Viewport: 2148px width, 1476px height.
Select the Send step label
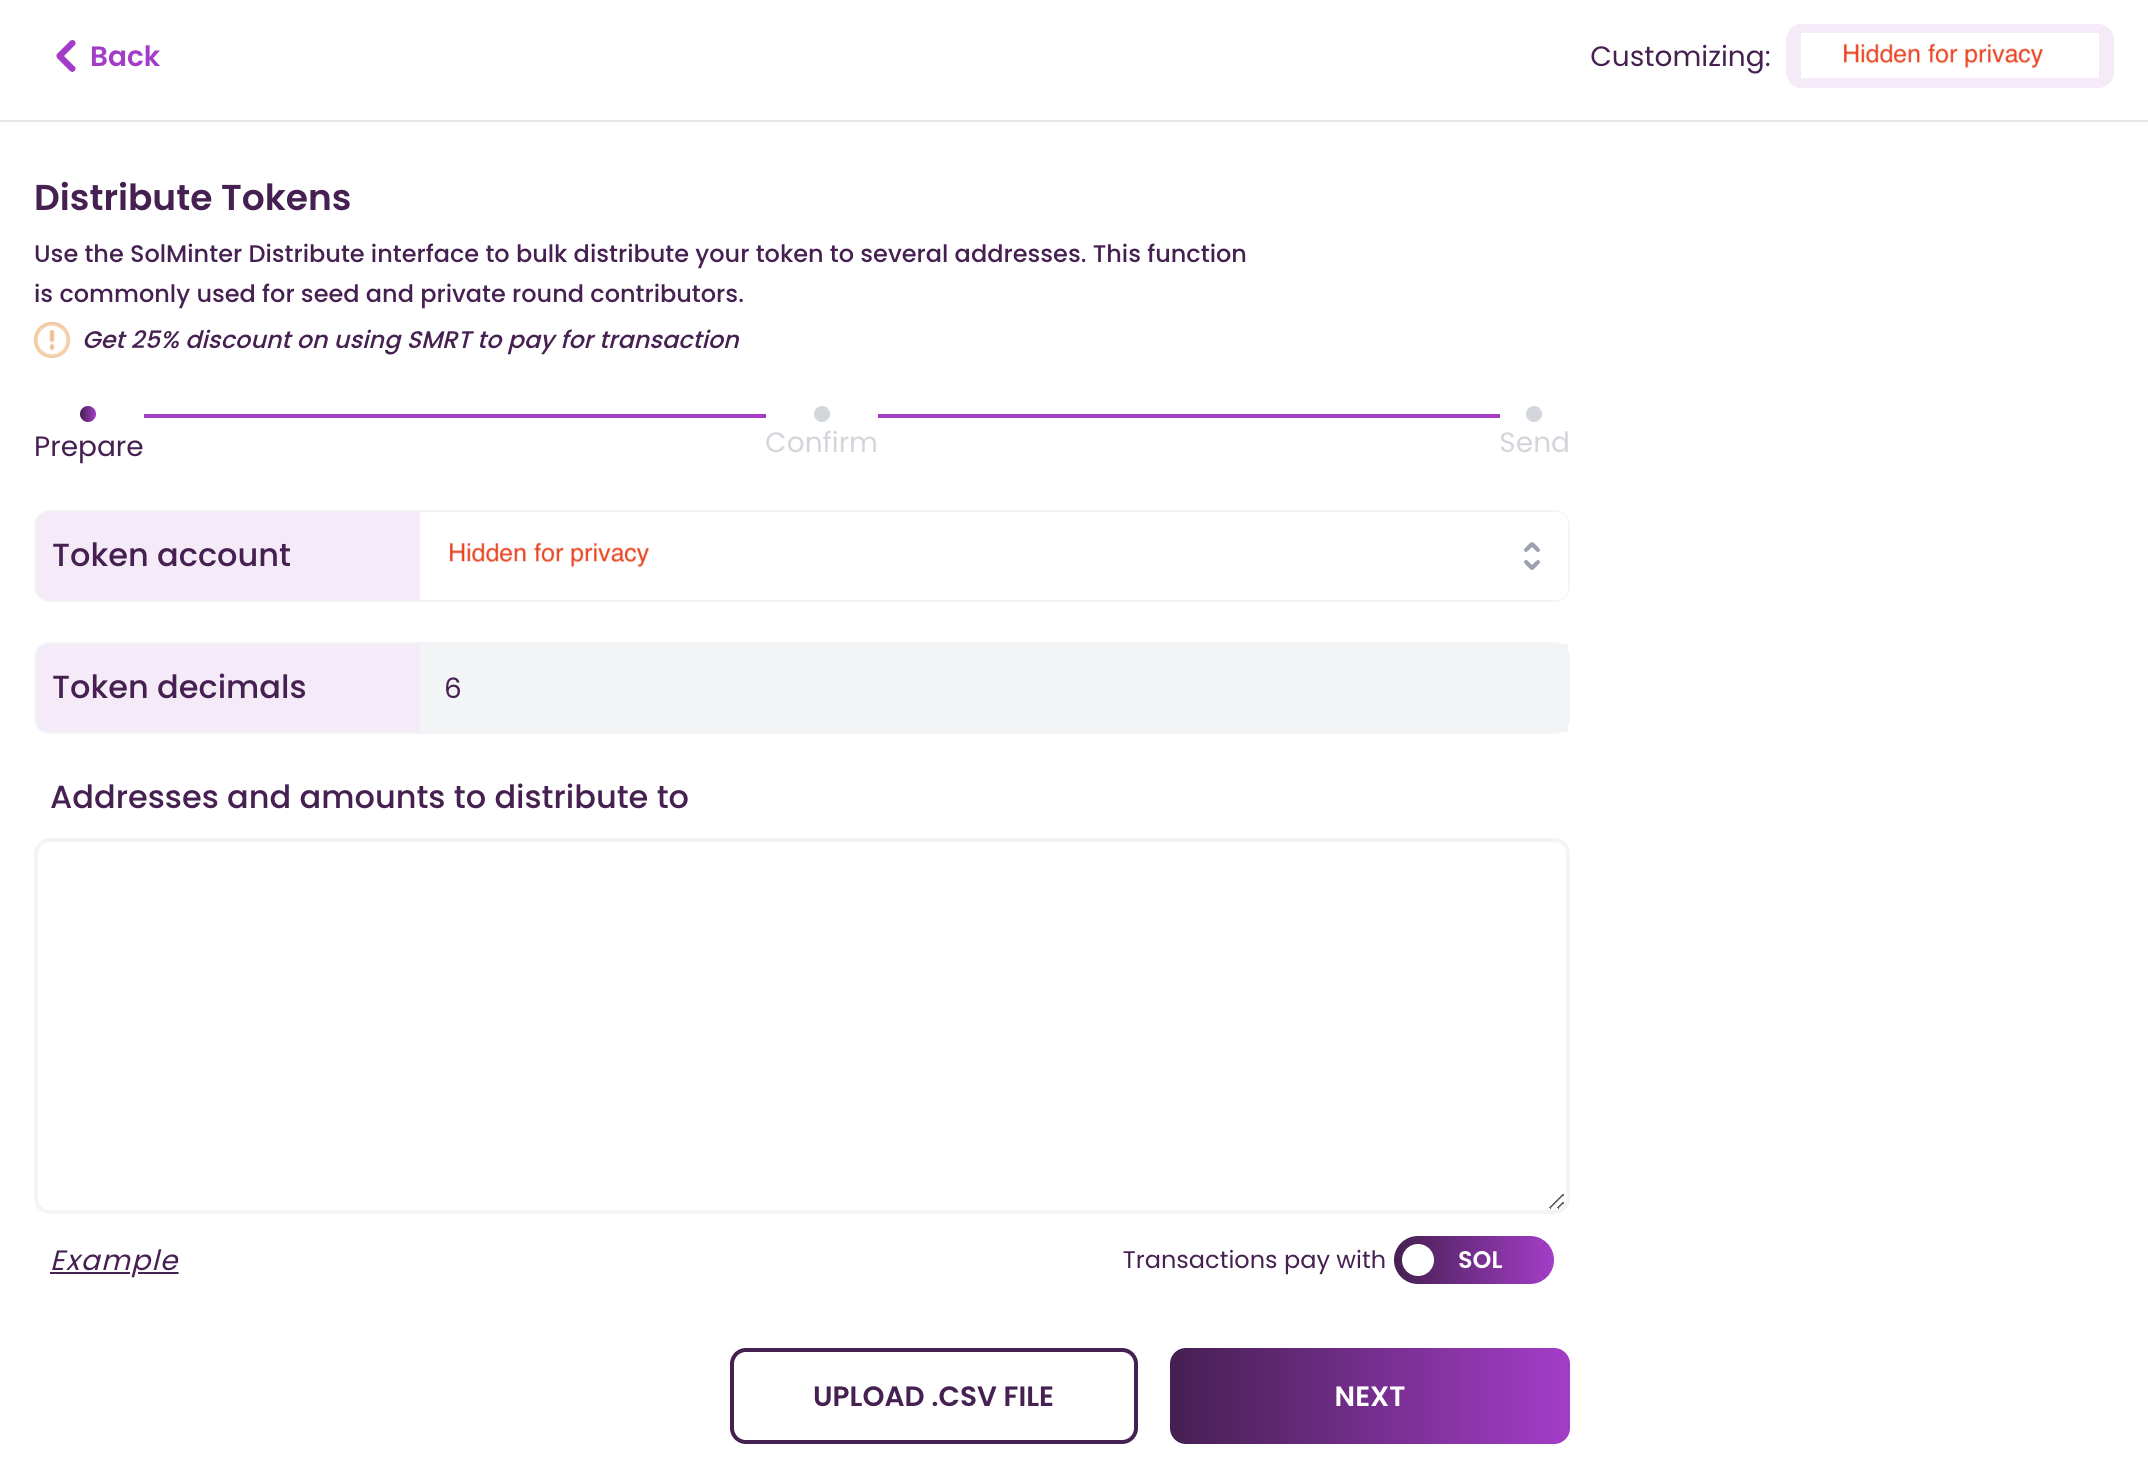(1533, 443)
